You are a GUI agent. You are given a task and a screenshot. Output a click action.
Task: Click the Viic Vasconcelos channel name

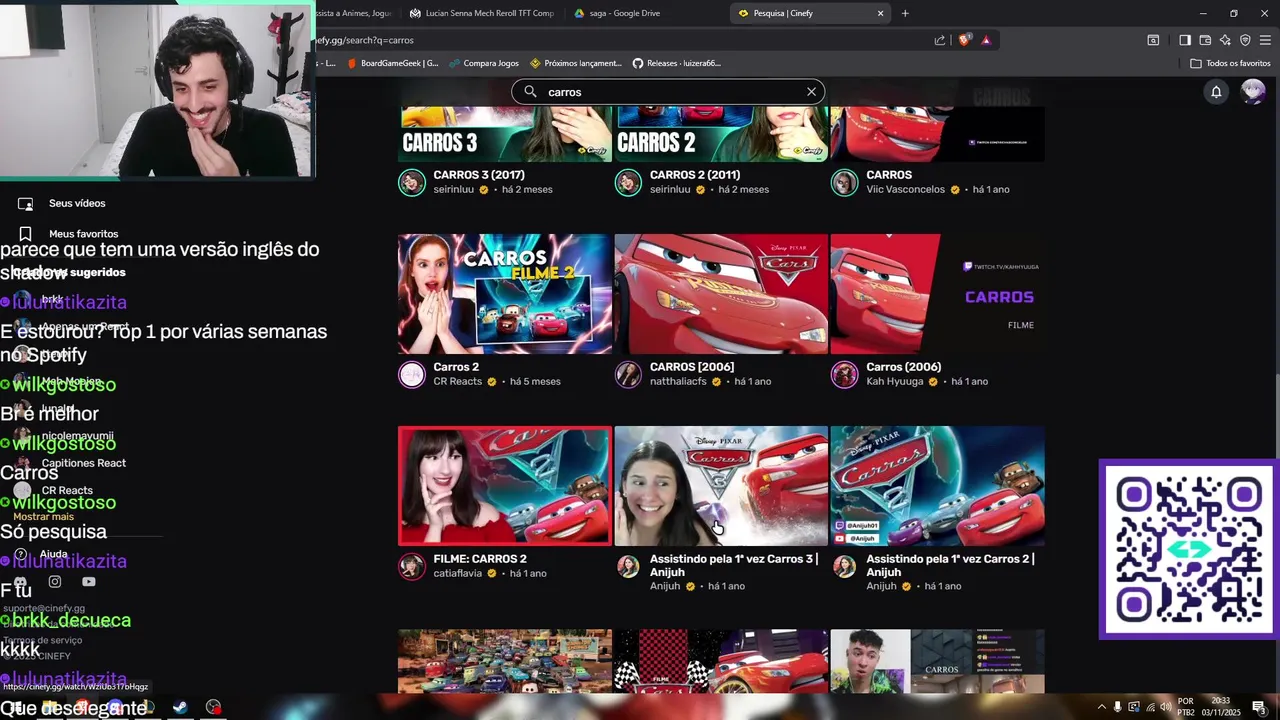point(905,189)
